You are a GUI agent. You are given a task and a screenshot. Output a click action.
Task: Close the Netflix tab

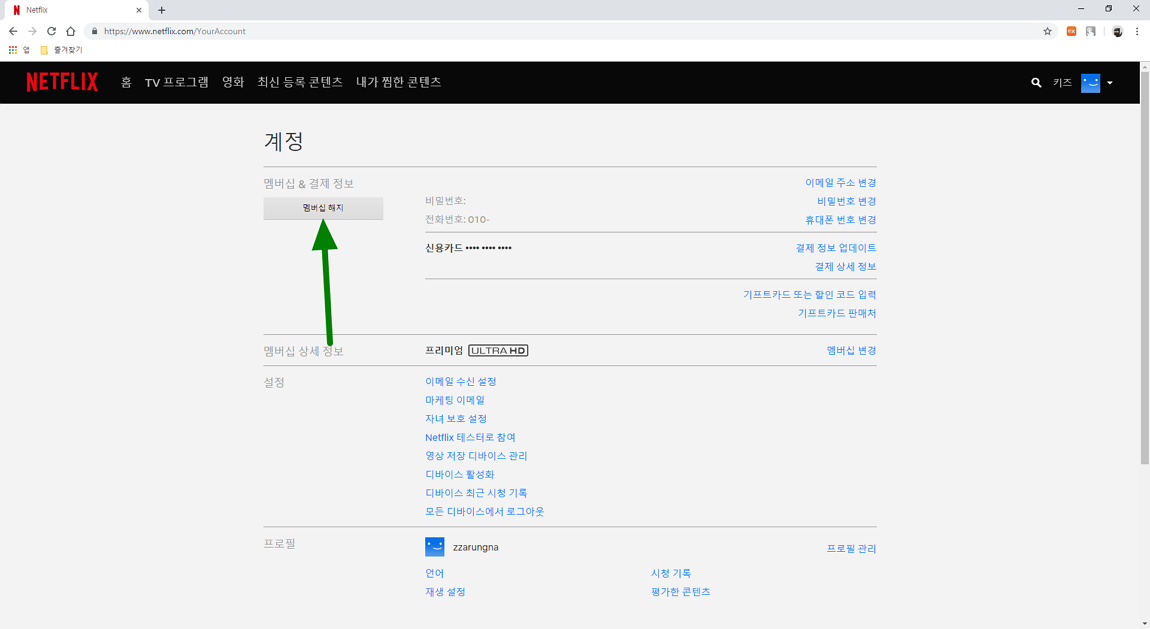click(x=139, y=10)
